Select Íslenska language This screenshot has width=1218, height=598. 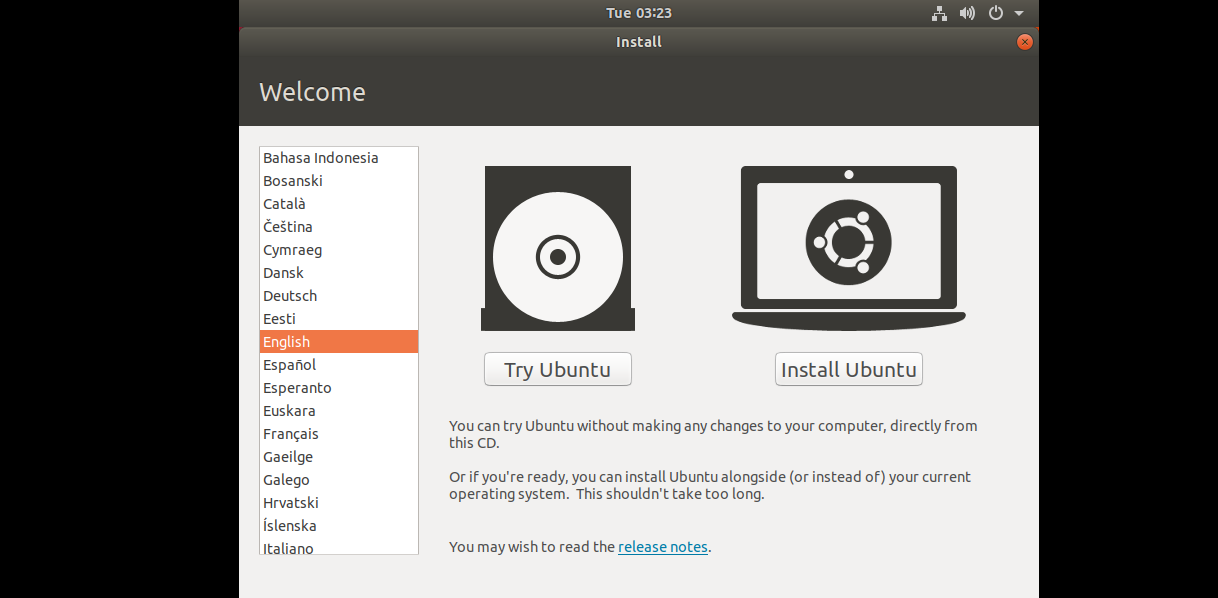click(339, 526)
